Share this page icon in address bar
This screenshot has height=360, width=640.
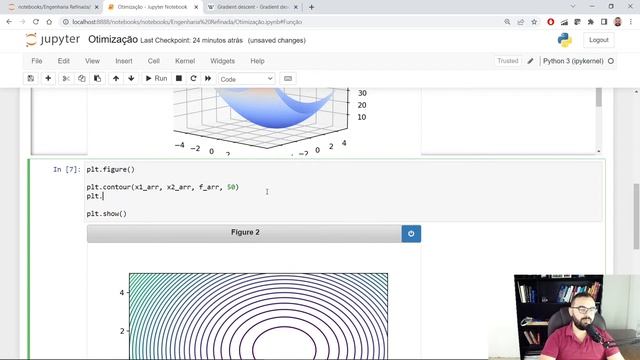click(520, 22)
